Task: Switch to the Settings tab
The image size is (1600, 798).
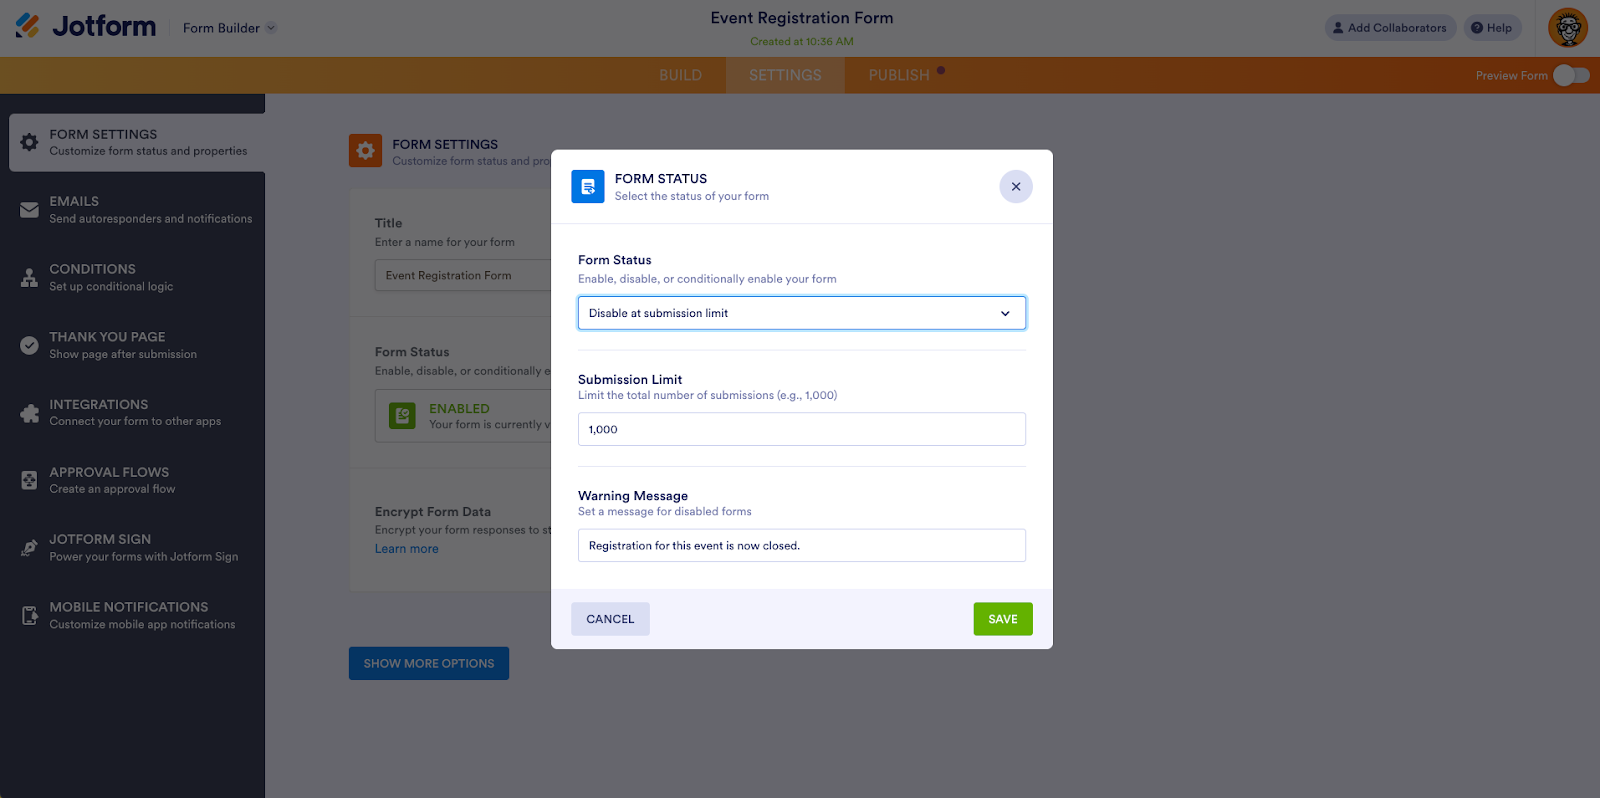Action: pos(785,75)
